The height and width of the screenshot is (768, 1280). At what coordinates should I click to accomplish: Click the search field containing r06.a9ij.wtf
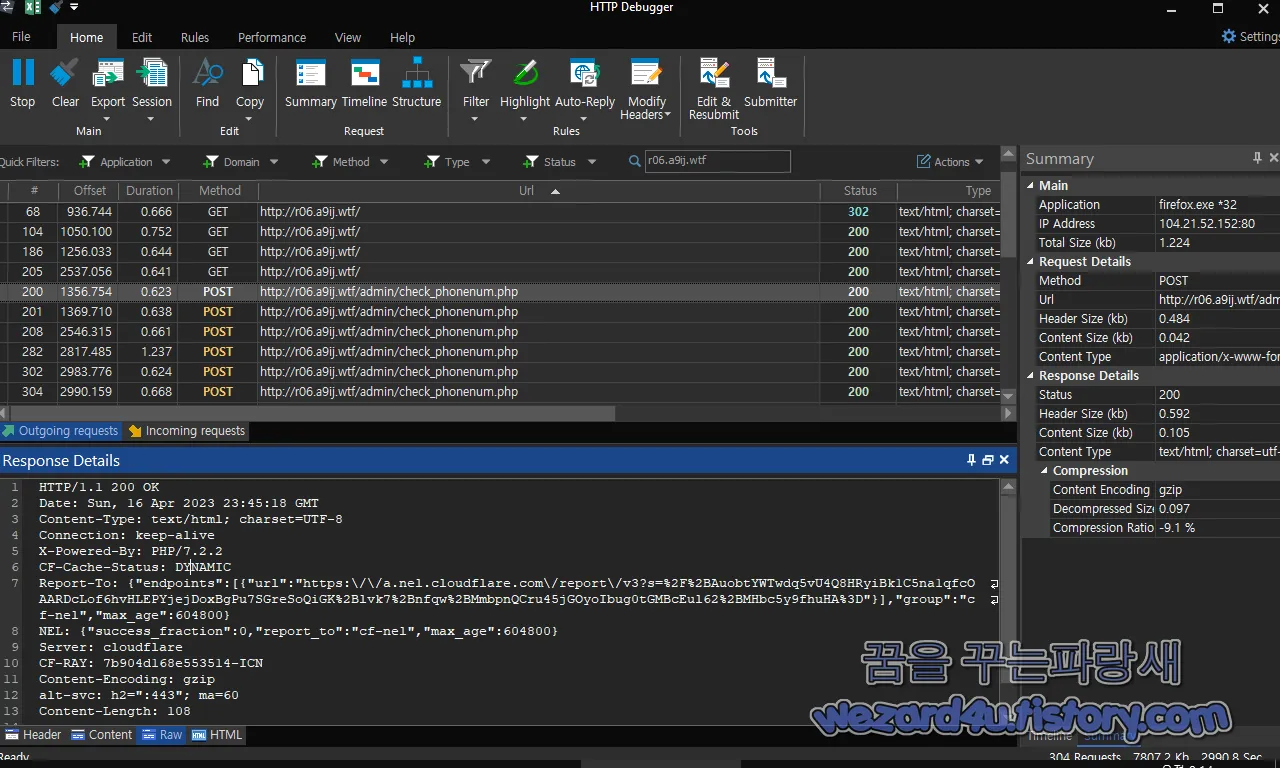pos(717,161)
